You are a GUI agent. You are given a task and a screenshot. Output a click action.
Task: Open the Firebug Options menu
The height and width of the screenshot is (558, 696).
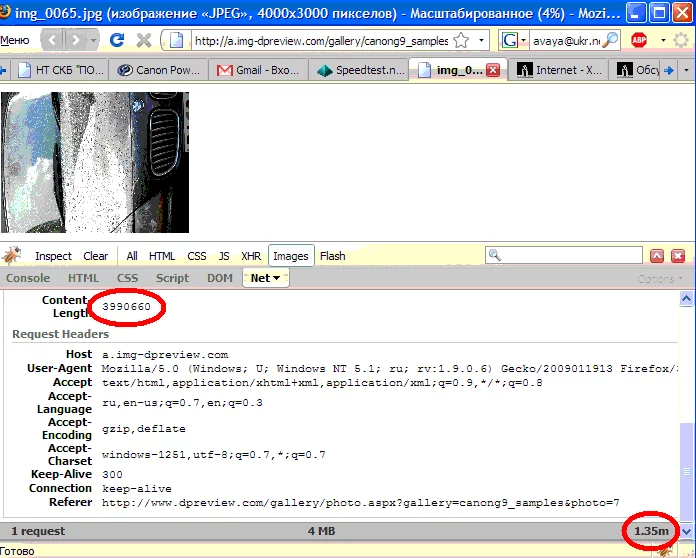[659, 279]
